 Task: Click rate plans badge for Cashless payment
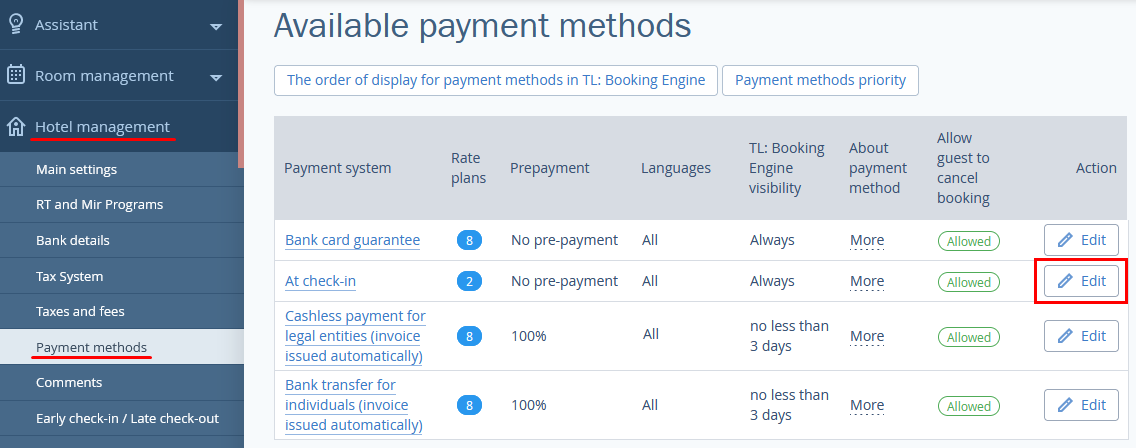pos(469,336)
